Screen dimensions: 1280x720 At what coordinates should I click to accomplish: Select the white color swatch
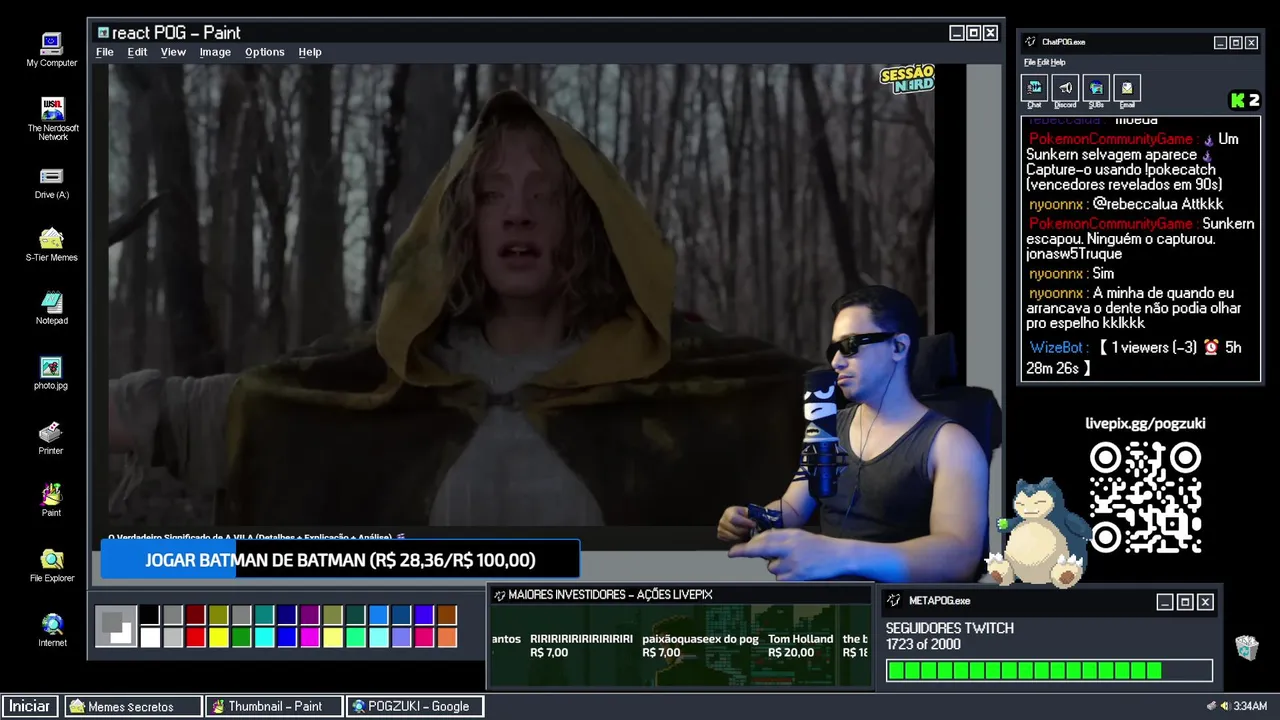[x=150, y=637]
